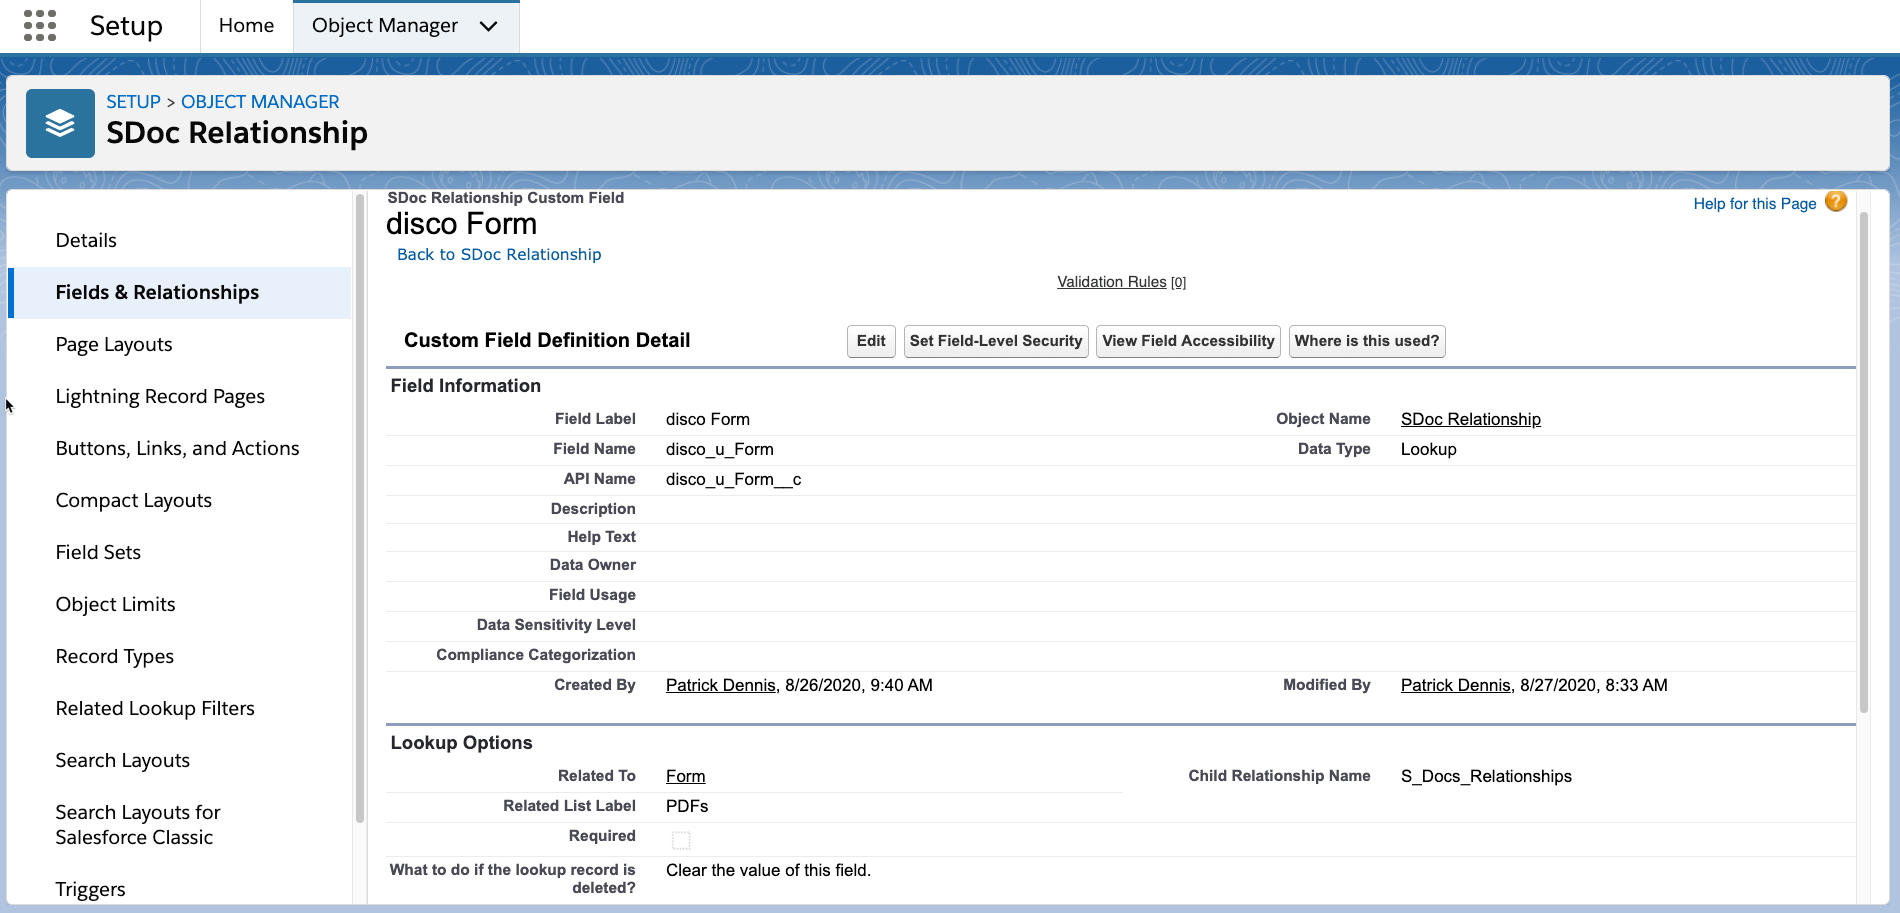Click the API Name value disco_u_Form__c

pos(733,479)
